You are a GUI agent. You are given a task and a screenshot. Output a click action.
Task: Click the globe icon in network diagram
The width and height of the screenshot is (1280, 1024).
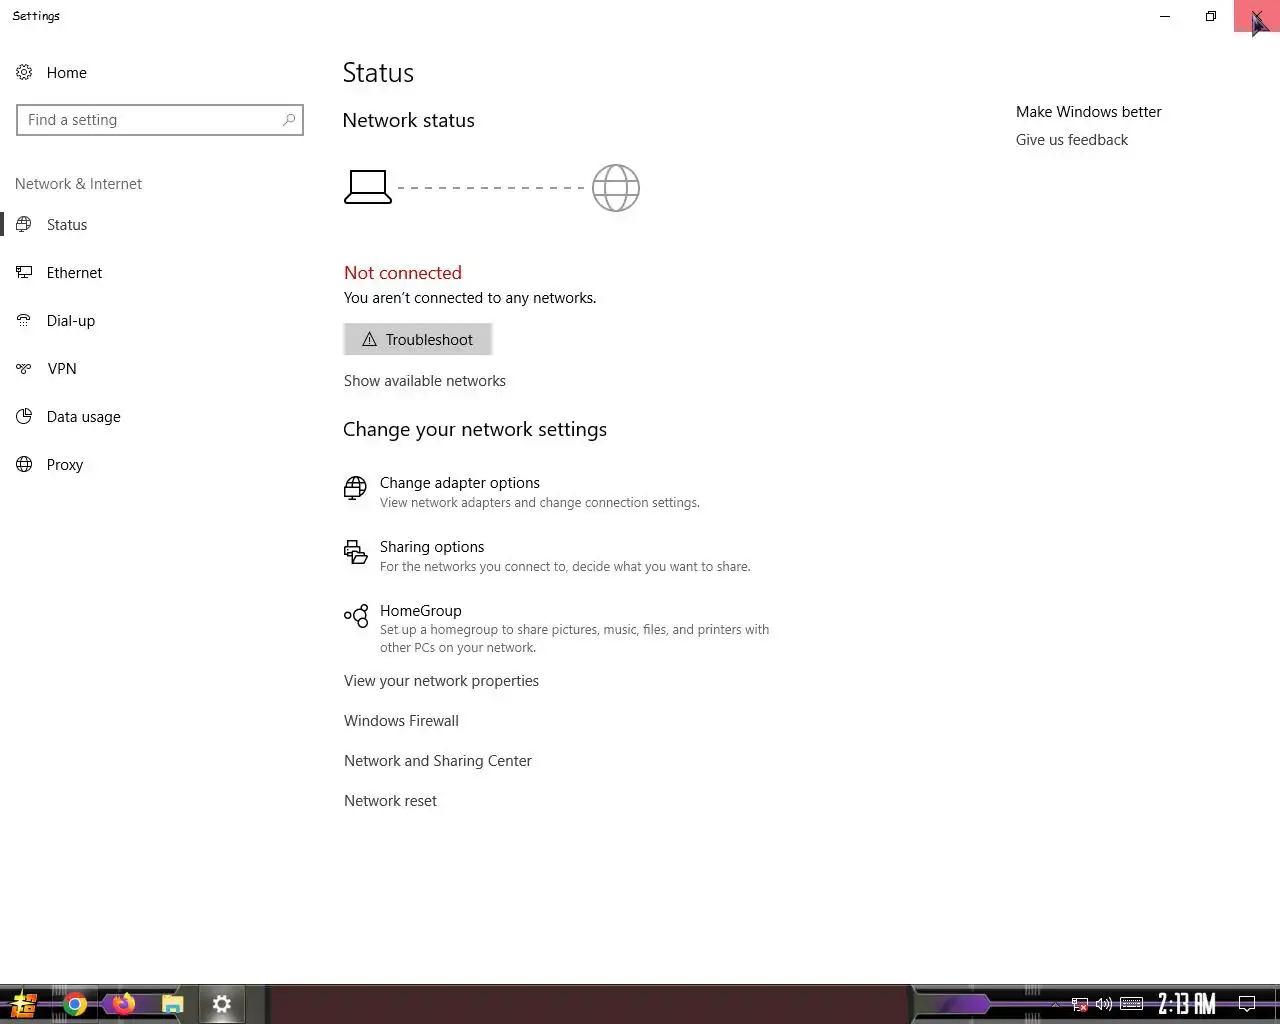coord(616,188)
